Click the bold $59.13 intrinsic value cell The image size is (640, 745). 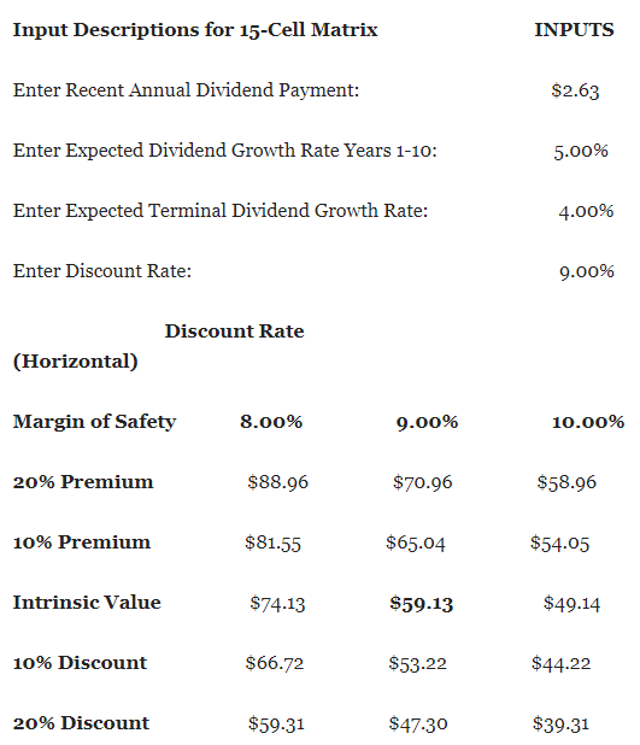tap(421, 603)
